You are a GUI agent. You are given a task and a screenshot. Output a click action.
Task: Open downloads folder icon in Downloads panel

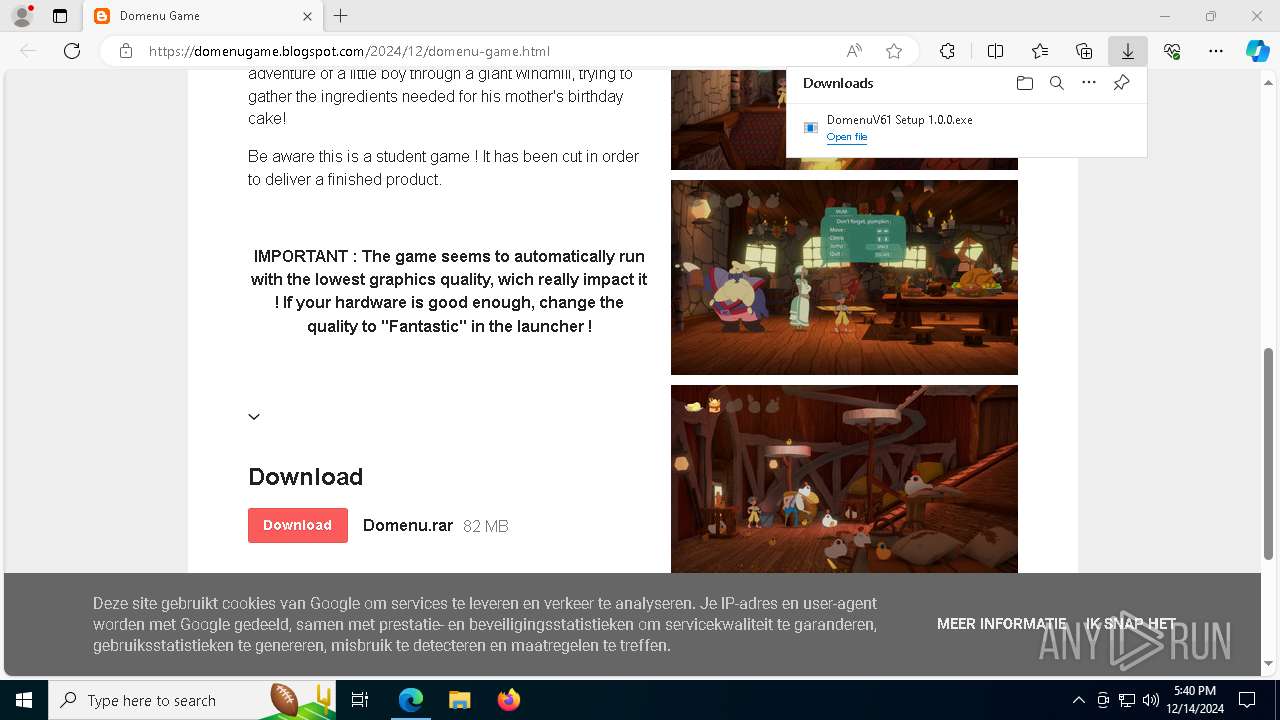point(1025,83)
